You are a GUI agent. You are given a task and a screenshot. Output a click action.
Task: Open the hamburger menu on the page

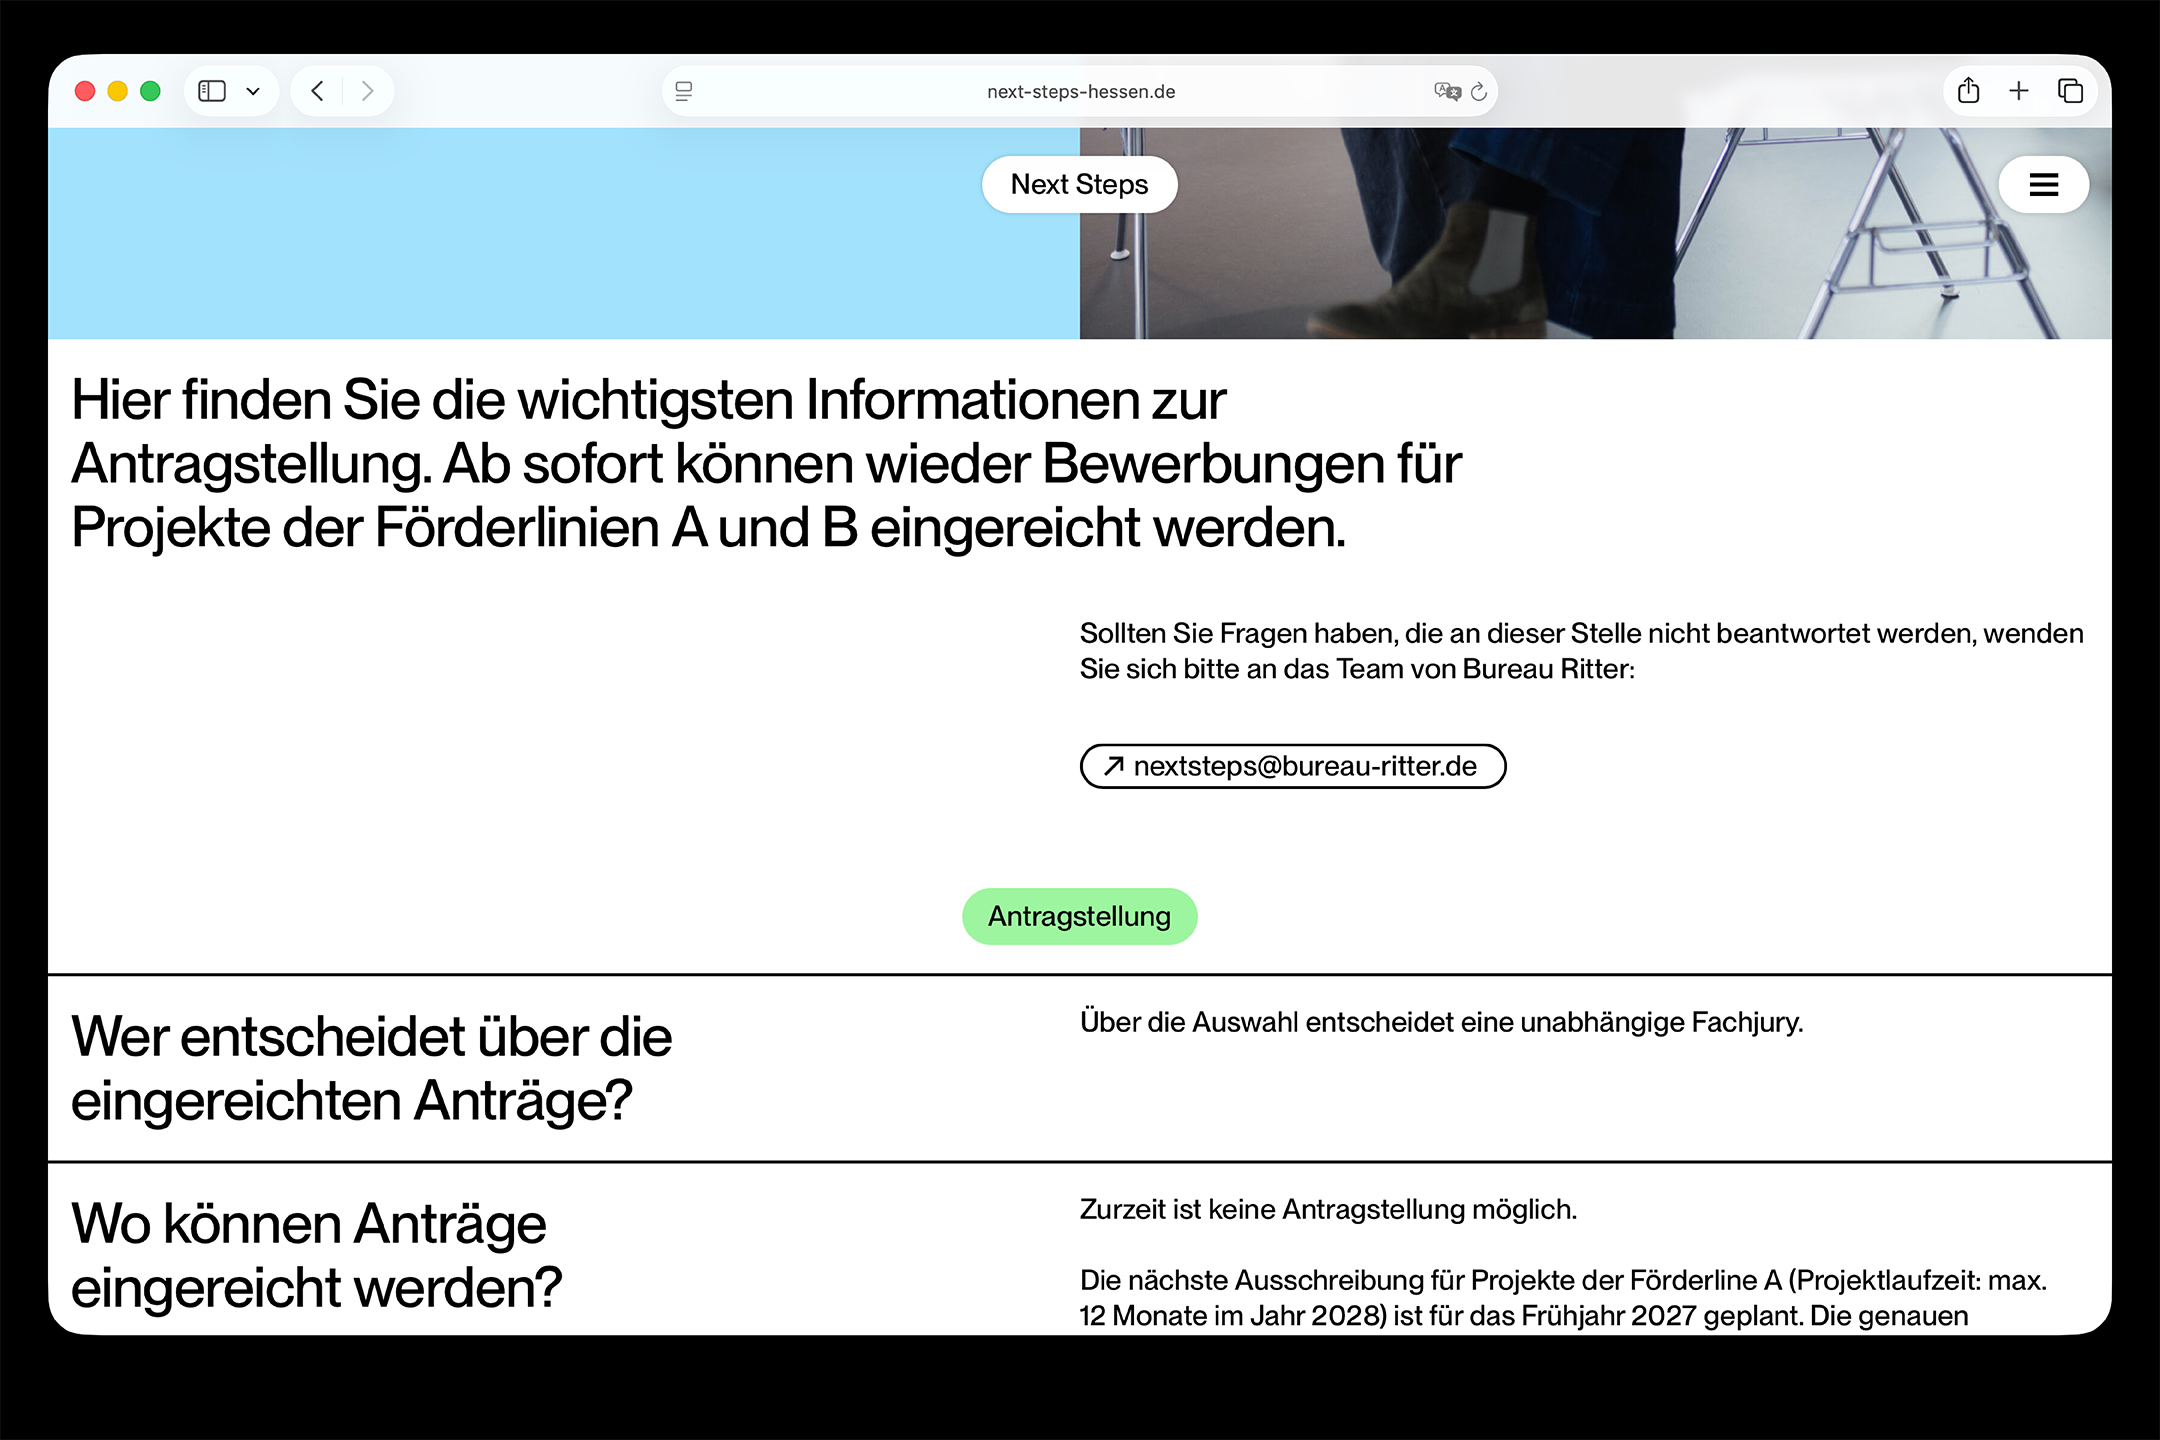[2043, 184]
